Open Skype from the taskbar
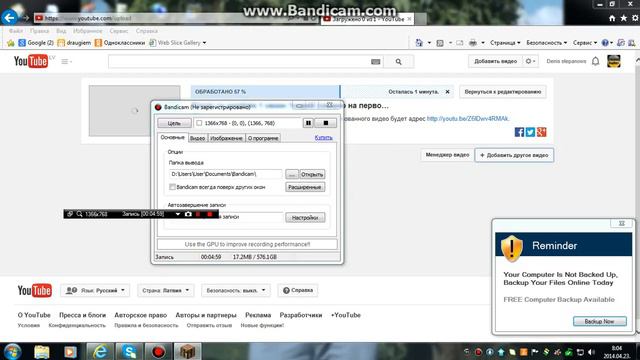The width and height of the screenshot is (640, 360). (129, 351)
